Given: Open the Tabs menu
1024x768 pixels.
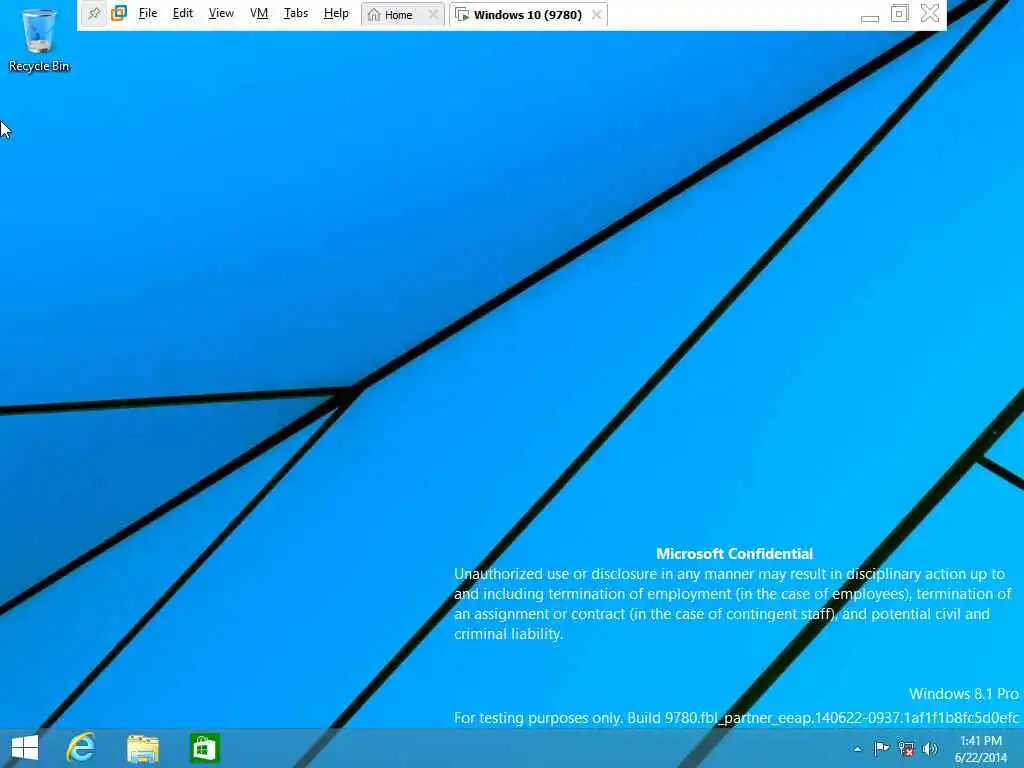Looking at the screenshot, I should click(x=295, y=14).
